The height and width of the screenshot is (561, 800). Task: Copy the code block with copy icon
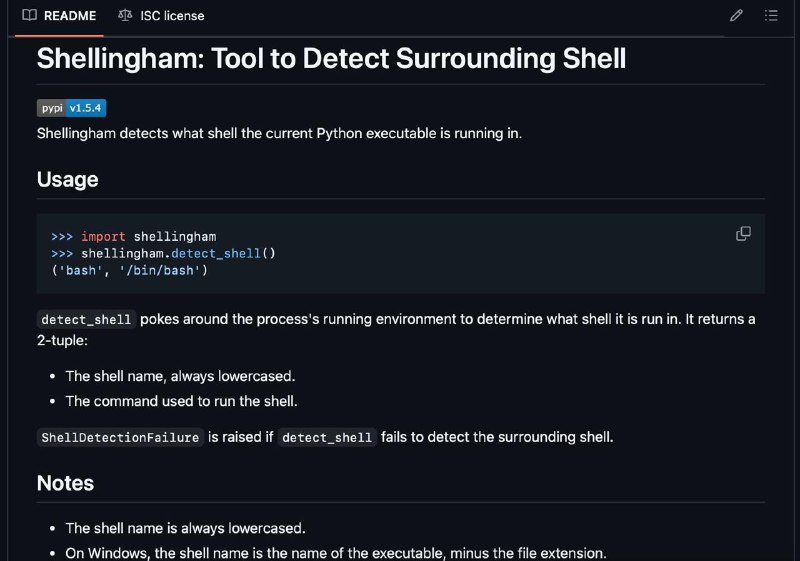(x=743, y=234)
